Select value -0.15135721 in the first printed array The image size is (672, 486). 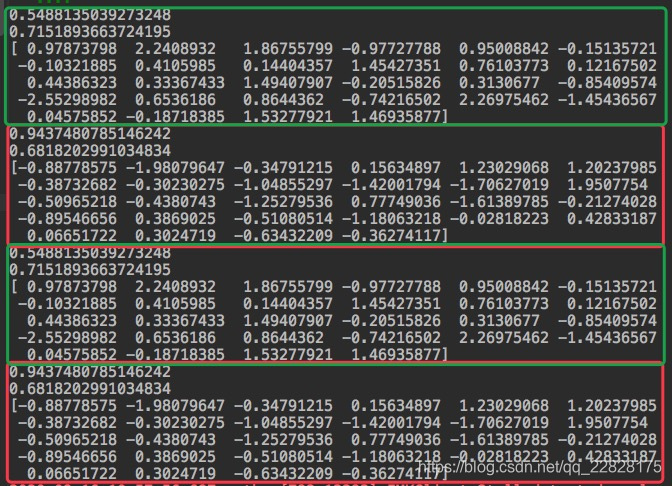(607, 48)
